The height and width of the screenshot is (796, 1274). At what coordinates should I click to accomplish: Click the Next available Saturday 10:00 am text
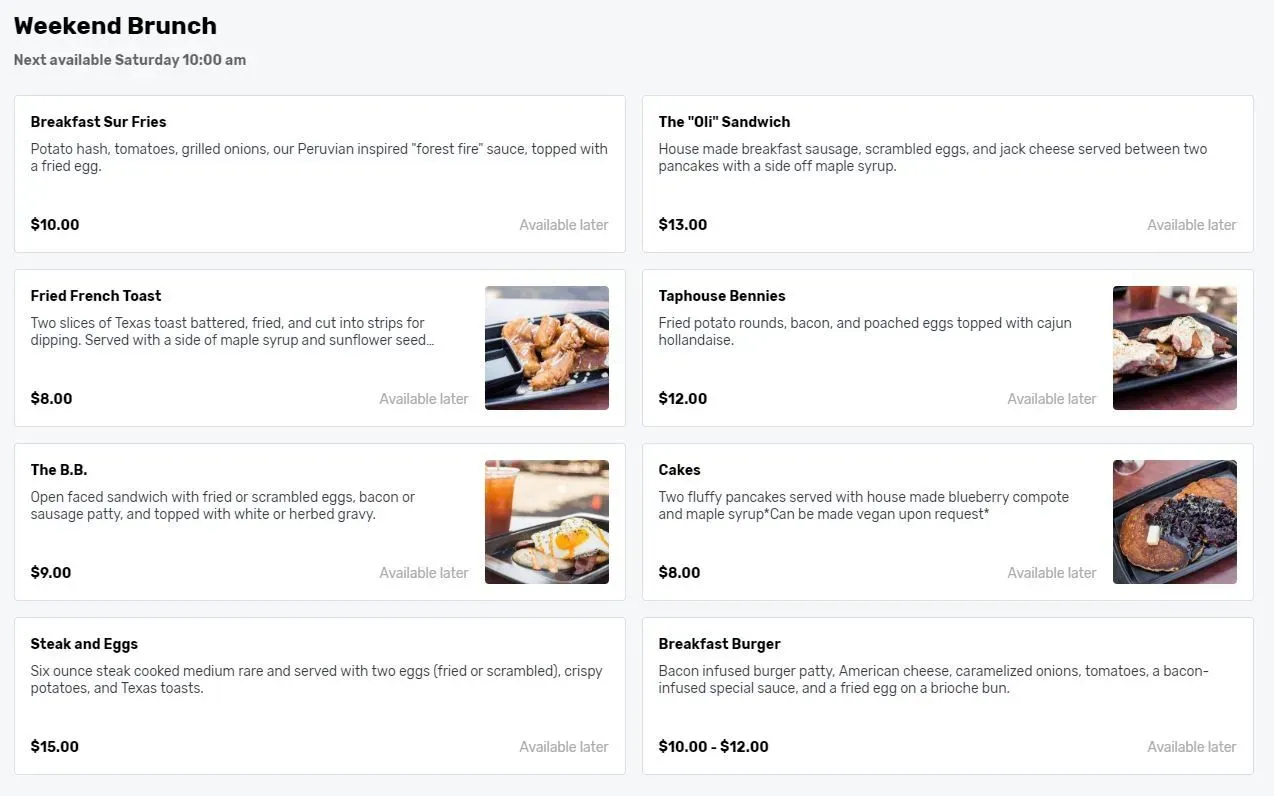tap(130, 60)
